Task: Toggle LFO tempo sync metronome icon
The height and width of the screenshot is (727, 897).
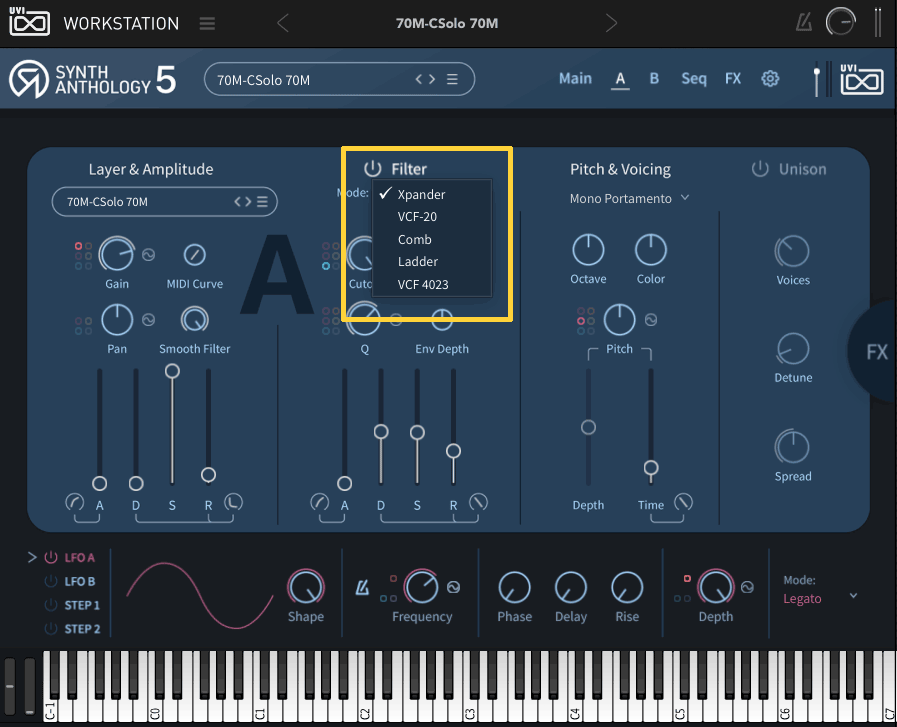Action: 362,587
